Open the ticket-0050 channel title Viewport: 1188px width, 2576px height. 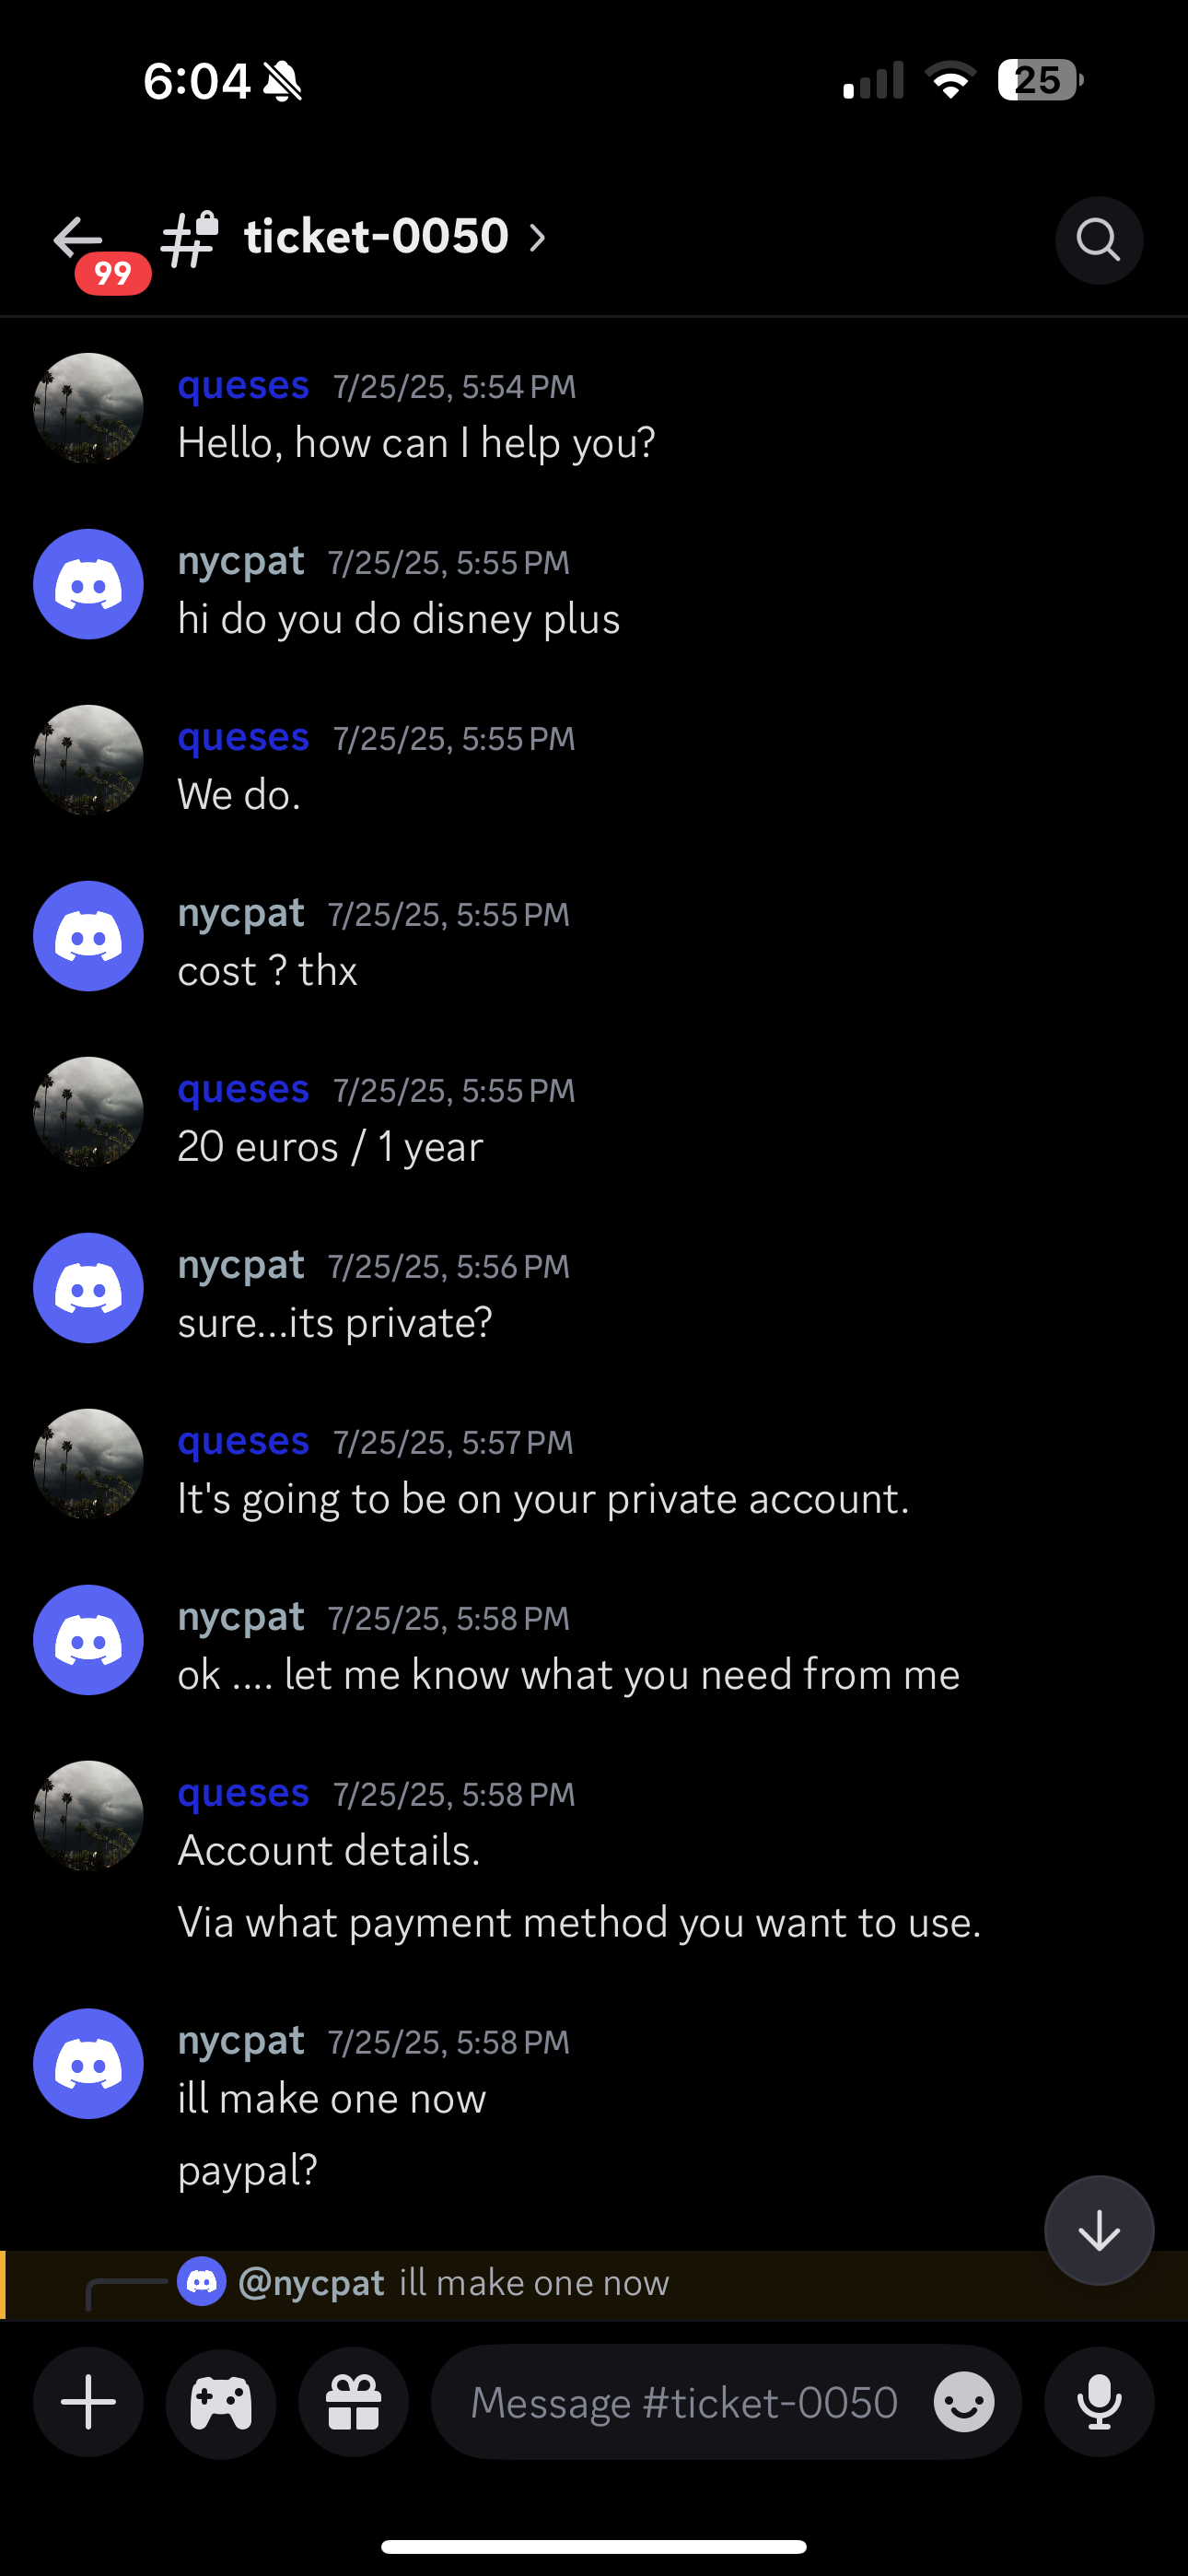(376, 237)
